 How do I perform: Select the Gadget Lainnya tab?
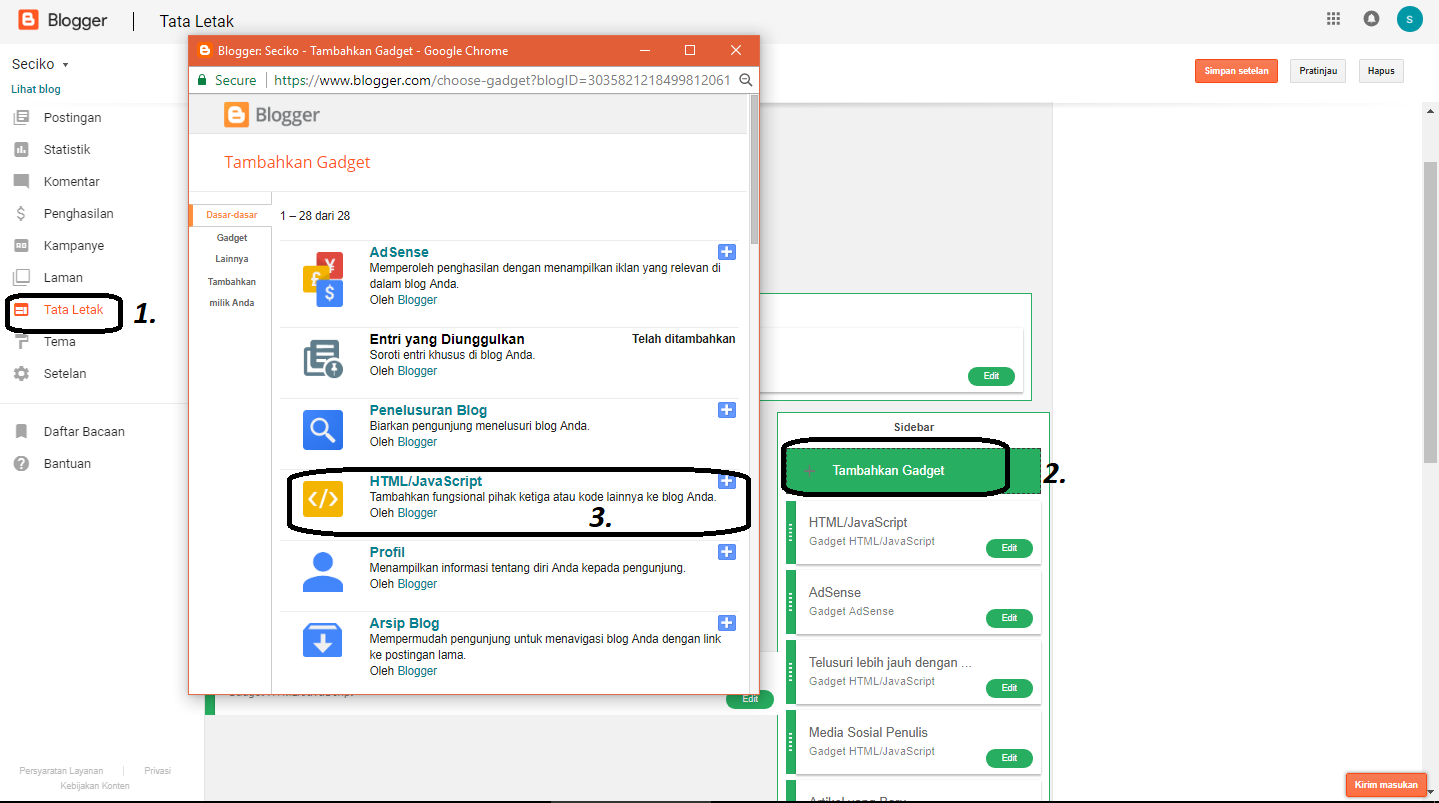coord(232,248)
